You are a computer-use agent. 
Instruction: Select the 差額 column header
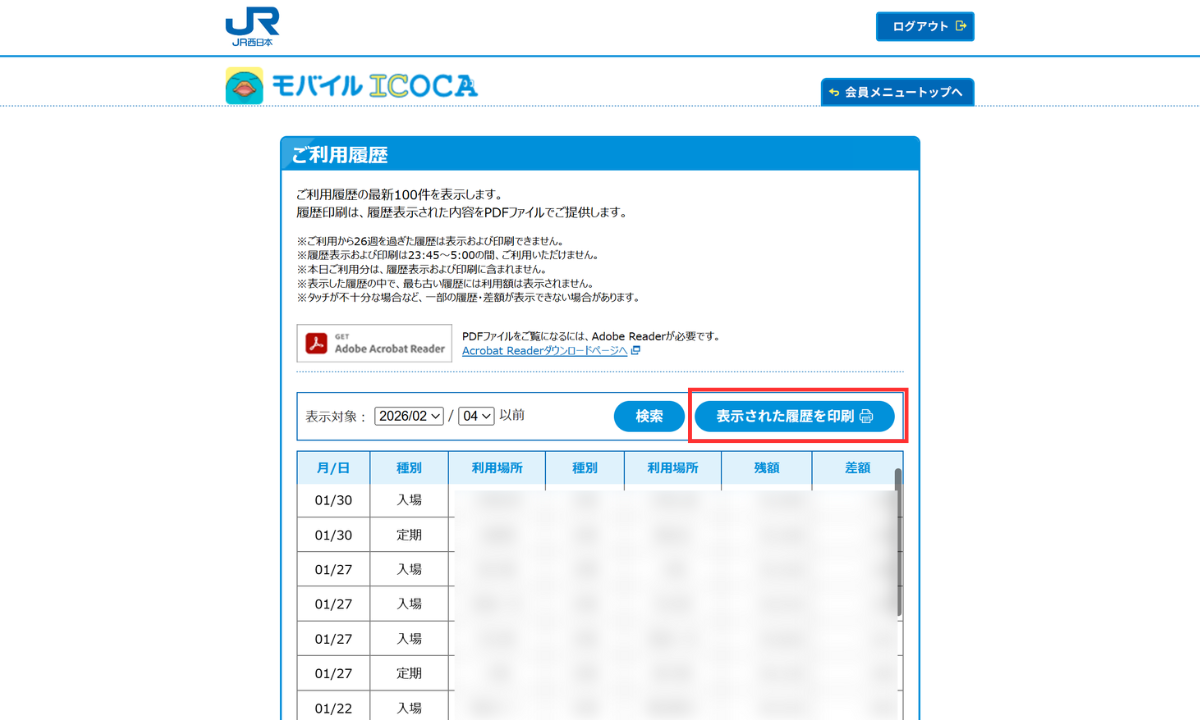[857, 468]
